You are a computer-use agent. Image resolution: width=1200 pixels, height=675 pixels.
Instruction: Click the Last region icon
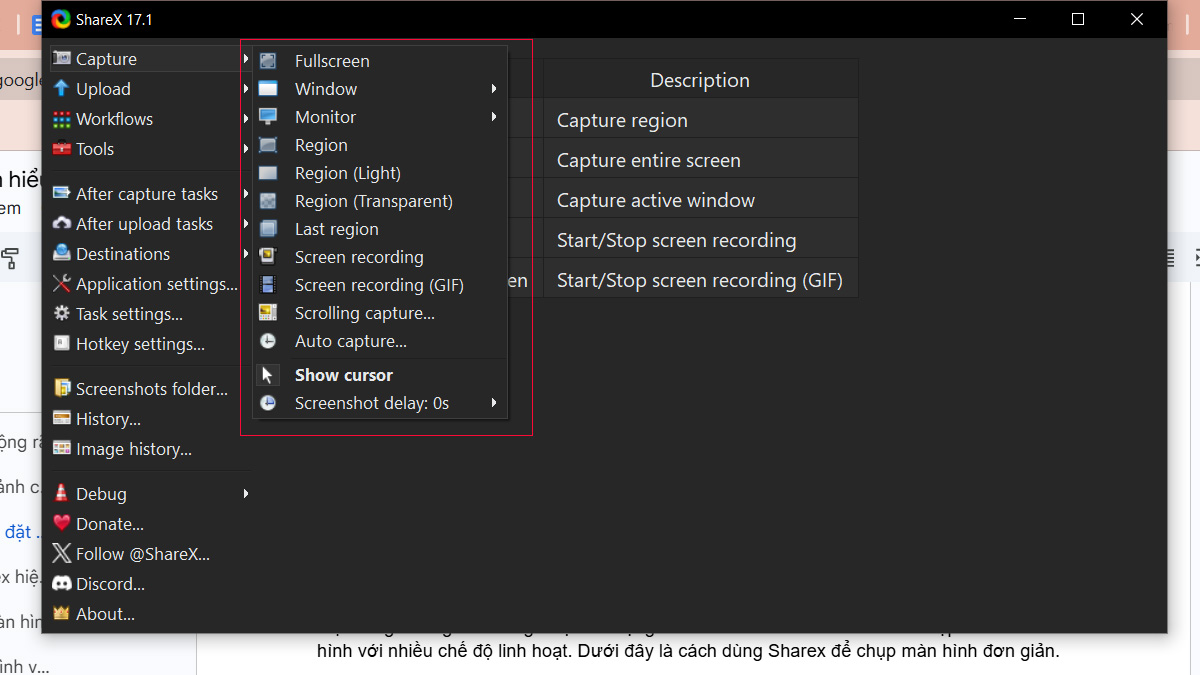click(x=268, y=229)
